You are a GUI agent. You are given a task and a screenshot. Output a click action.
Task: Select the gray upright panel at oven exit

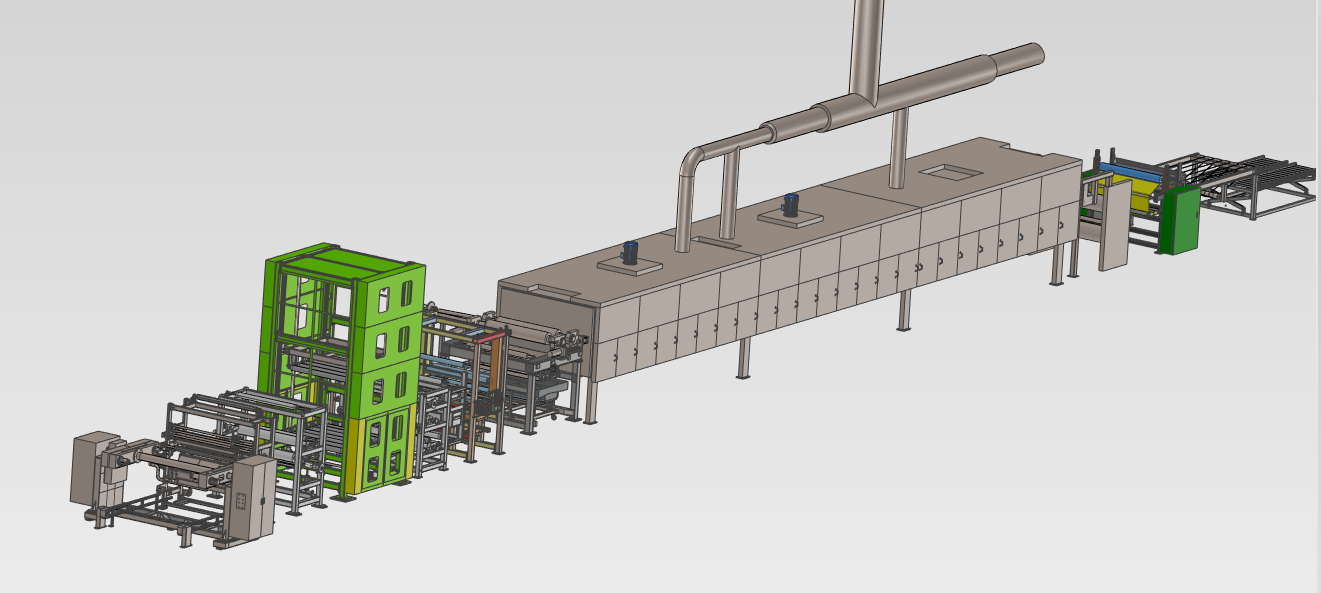point(1114,225)
